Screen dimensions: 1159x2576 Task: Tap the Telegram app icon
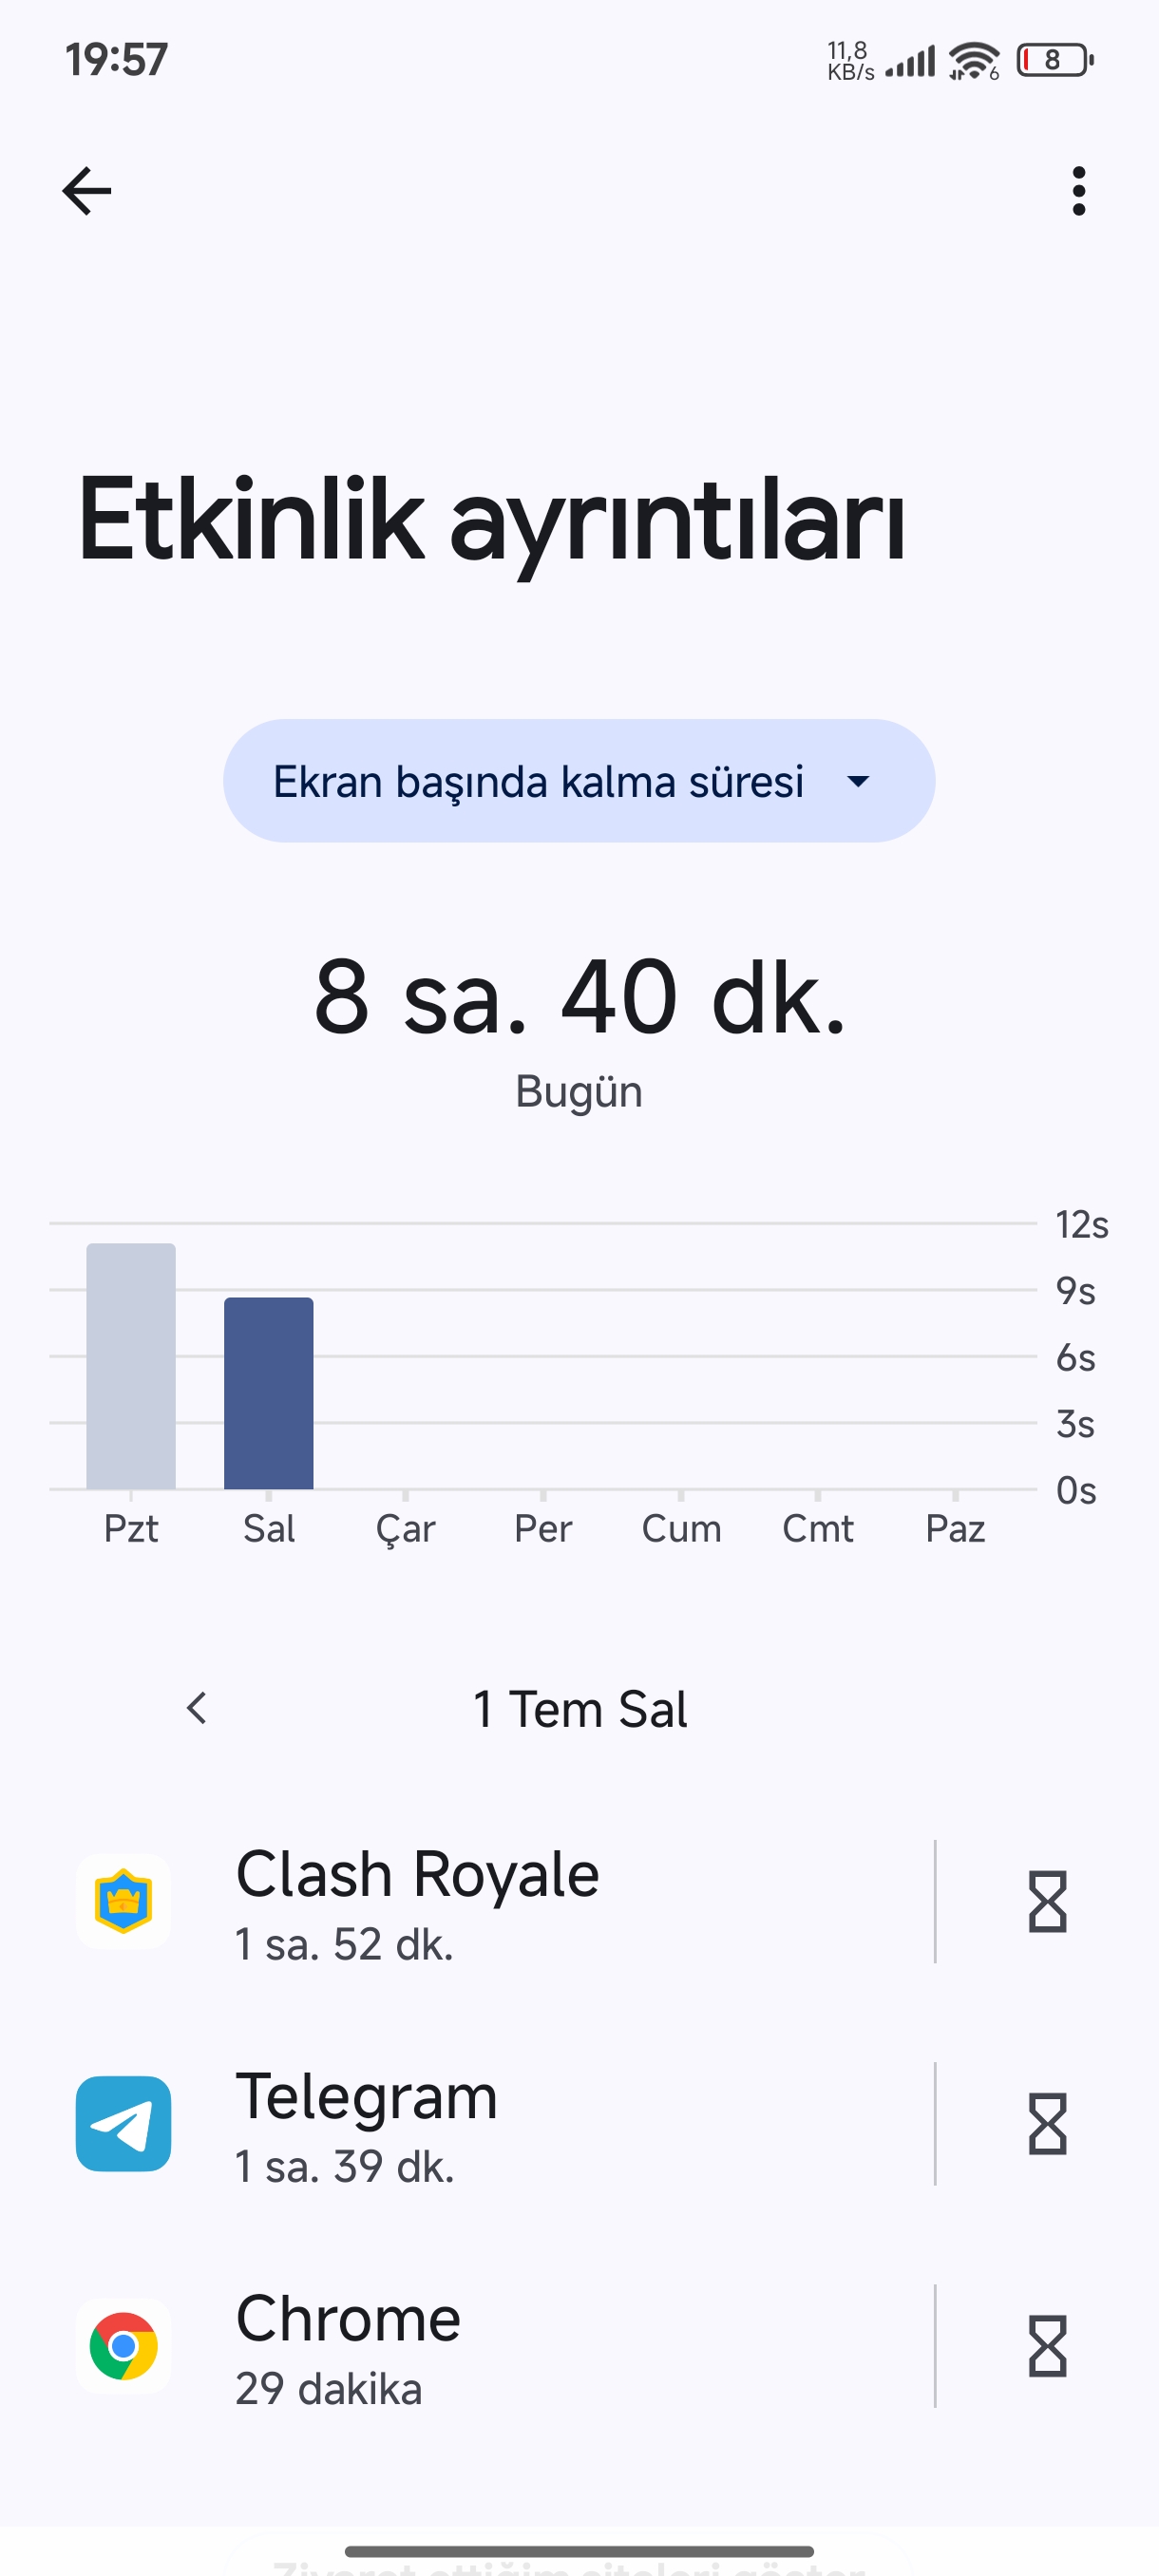coord(123,2123)
